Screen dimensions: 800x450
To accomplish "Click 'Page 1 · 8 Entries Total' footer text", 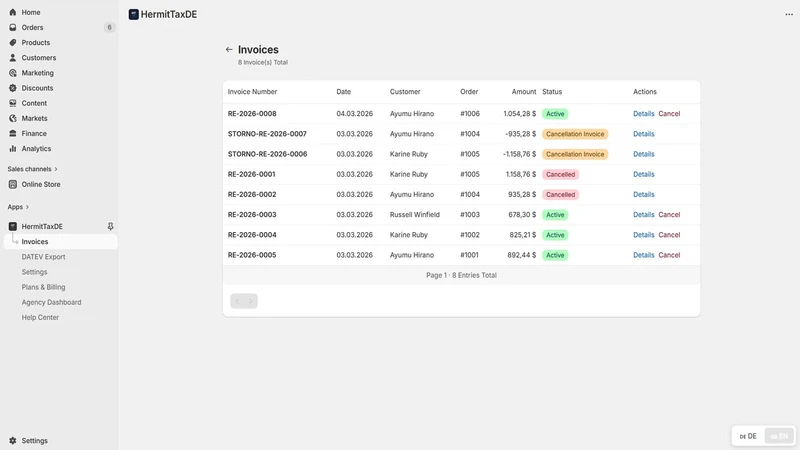I will (461, 275).
